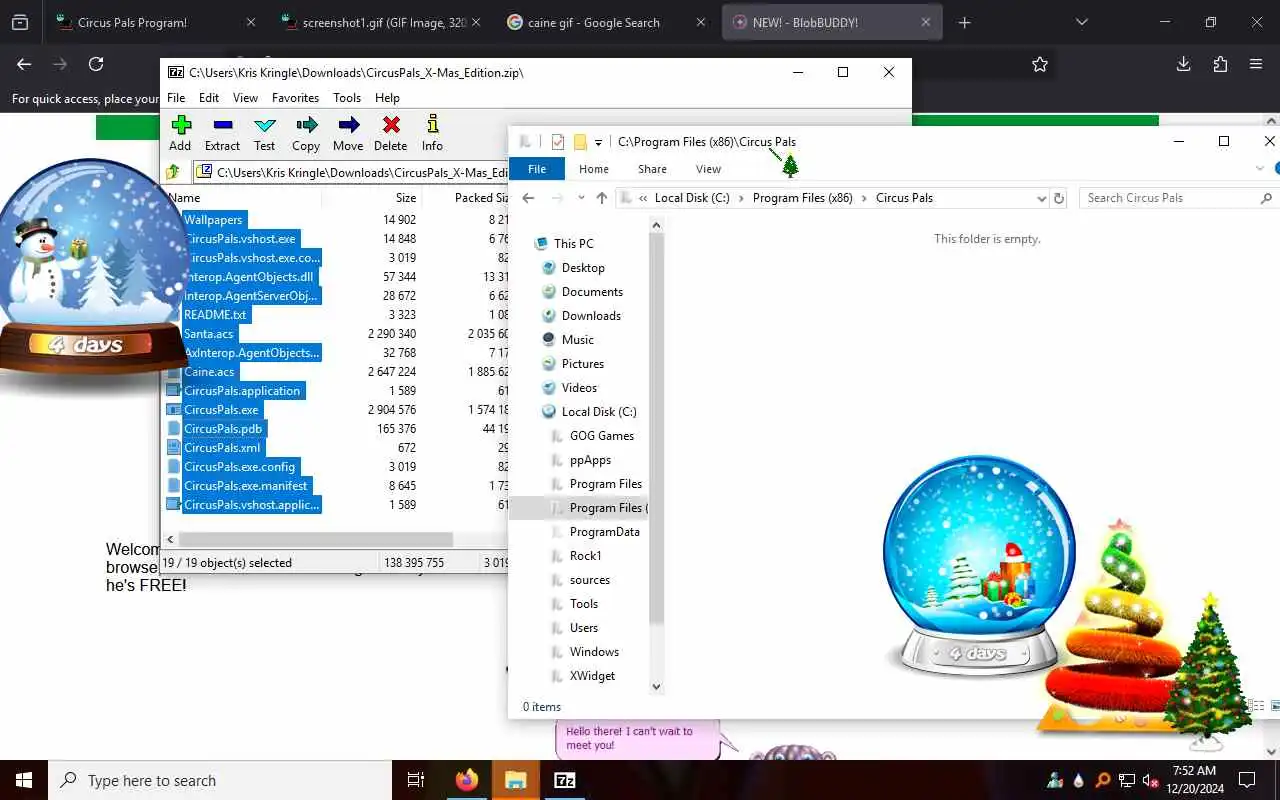The image size is (1280, 800).
Task: Select GOG Games folder in navigation pane
Action: 602,436
